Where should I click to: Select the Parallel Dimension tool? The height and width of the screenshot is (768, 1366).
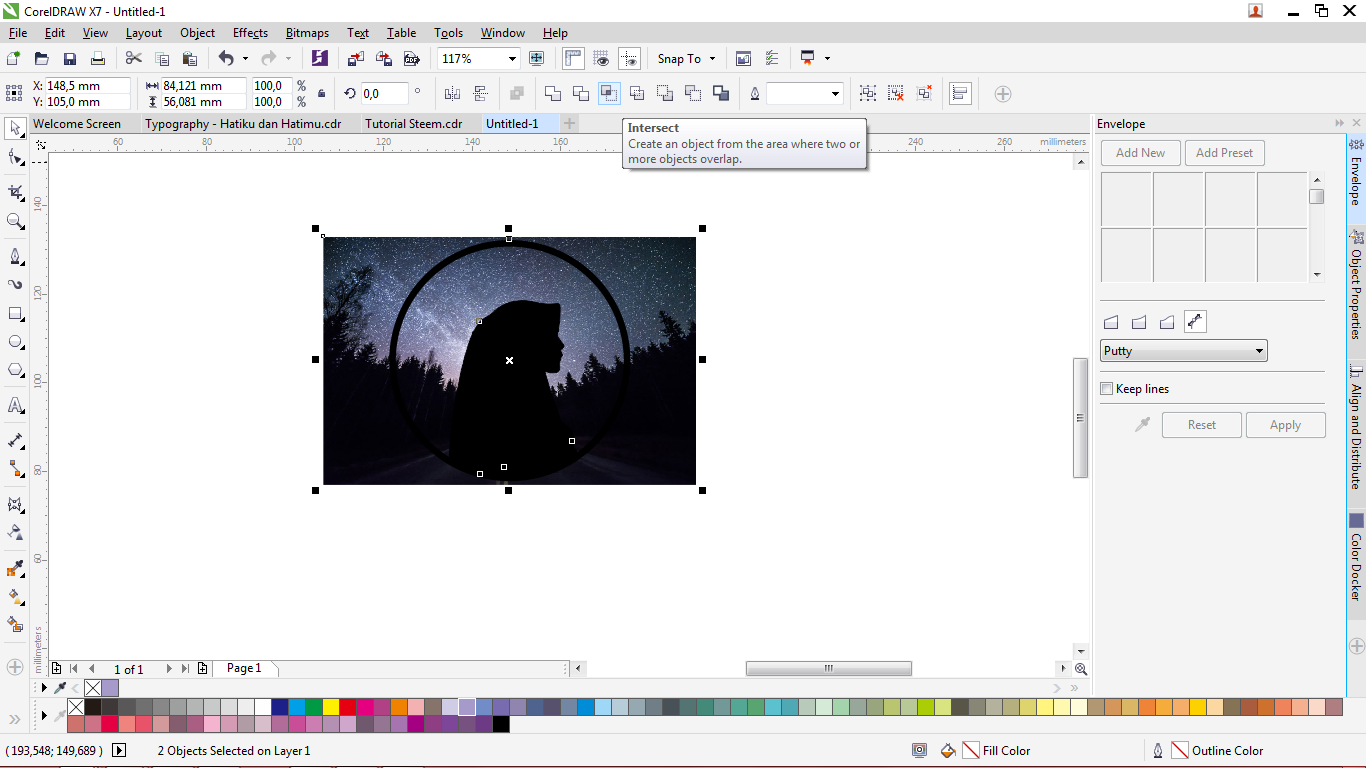tap(15, 440)
